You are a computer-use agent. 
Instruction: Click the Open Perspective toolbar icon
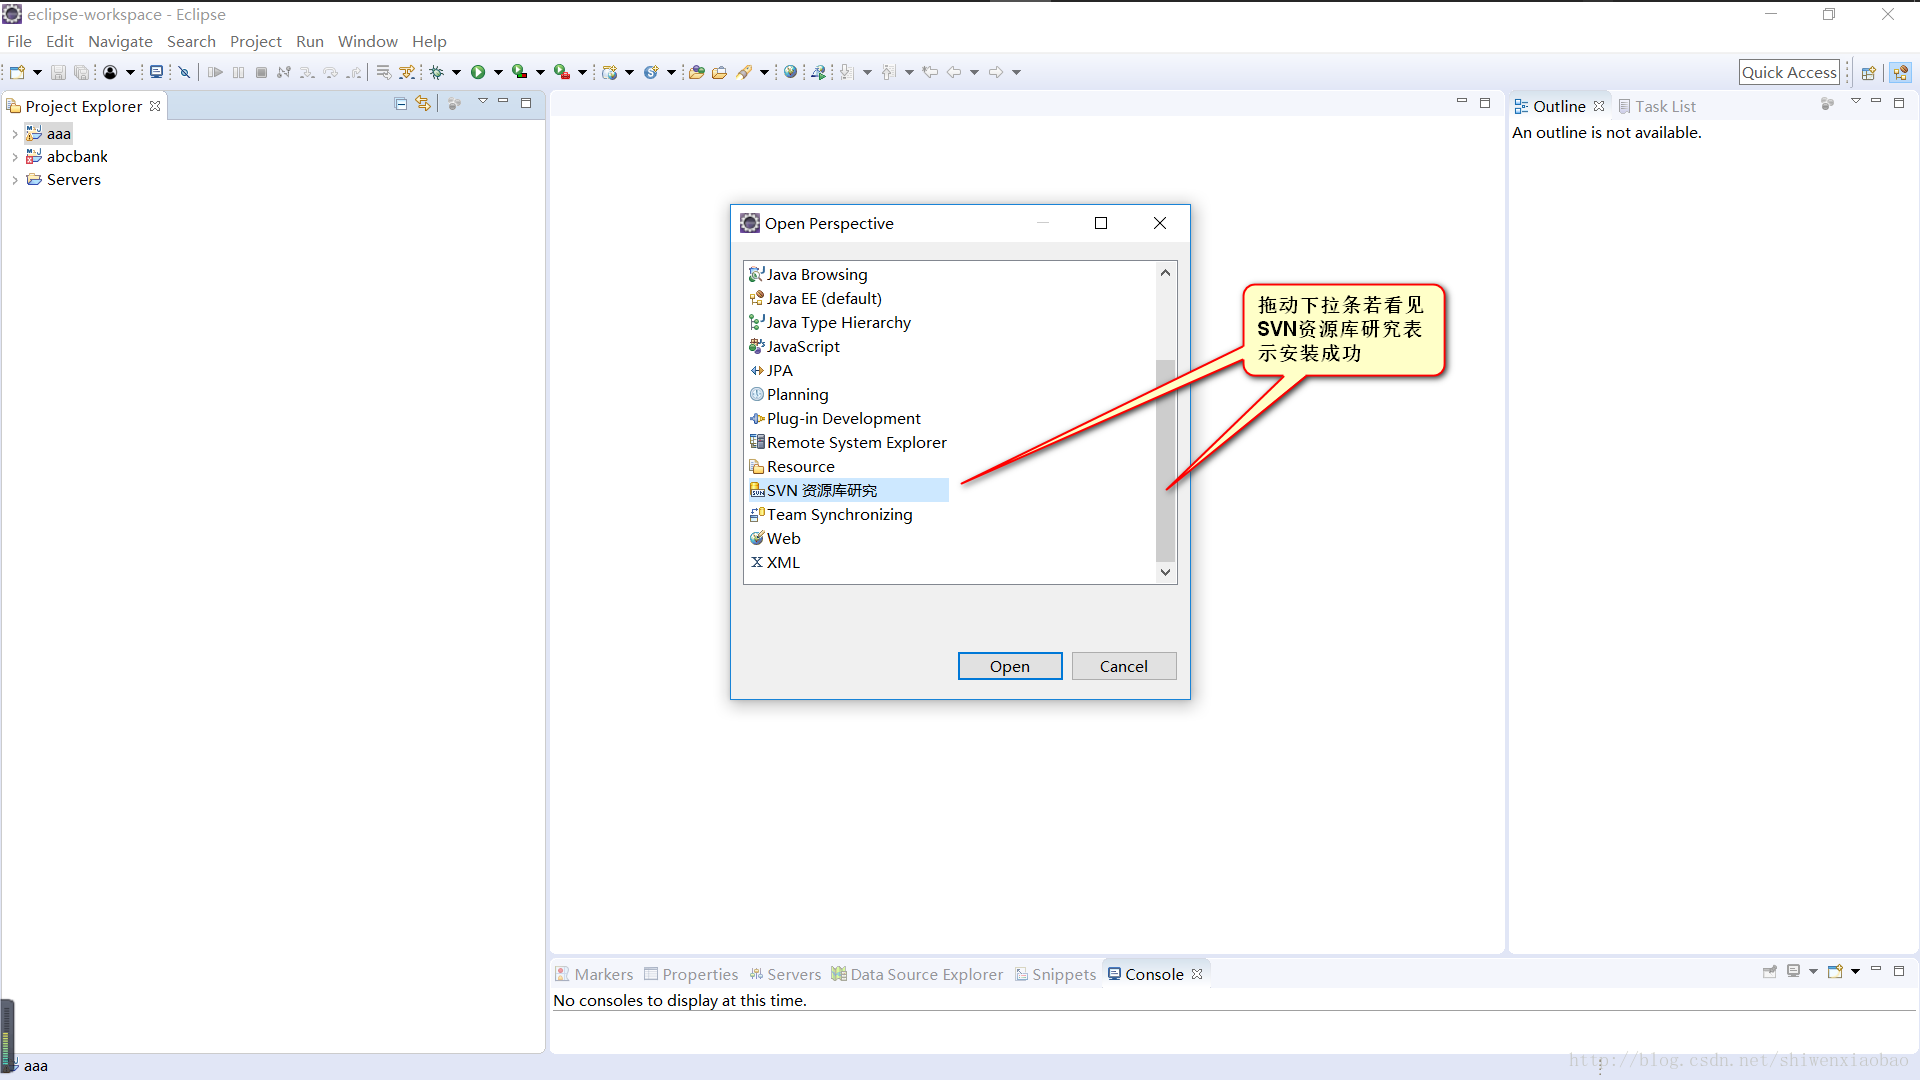[x=1868, y=72]
